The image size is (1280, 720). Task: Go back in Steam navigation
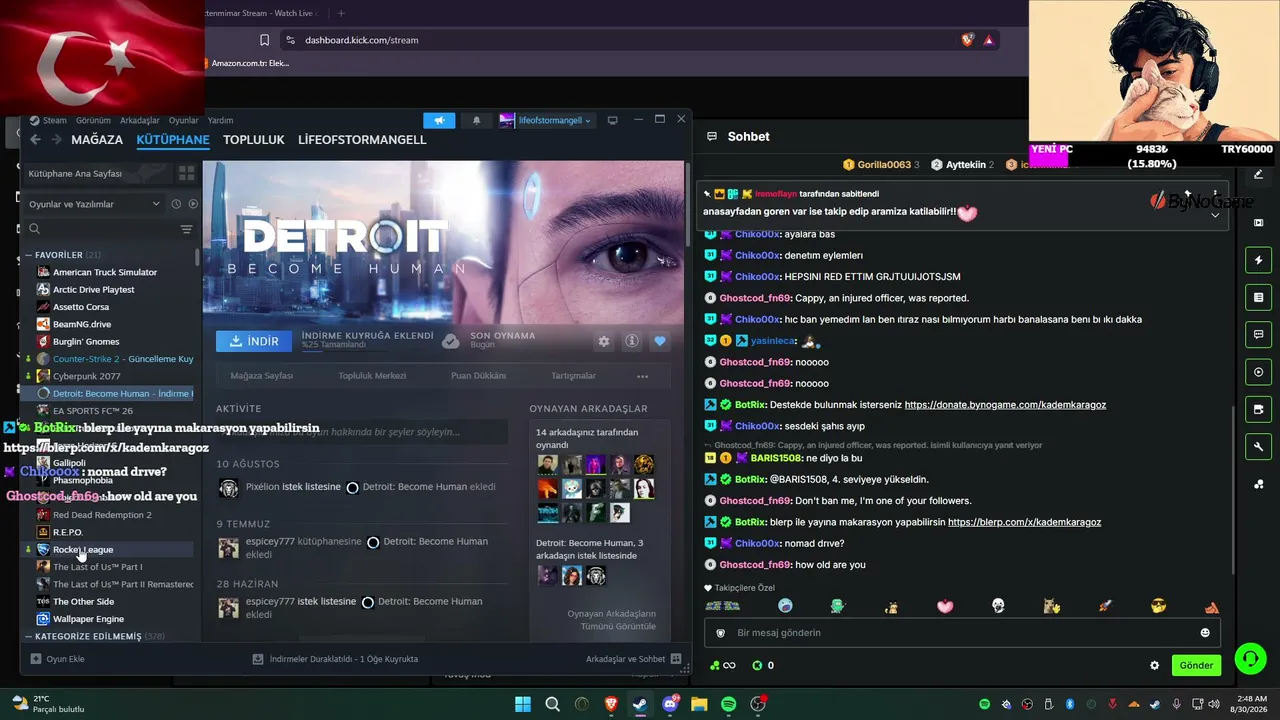click(x=35, y=140)
